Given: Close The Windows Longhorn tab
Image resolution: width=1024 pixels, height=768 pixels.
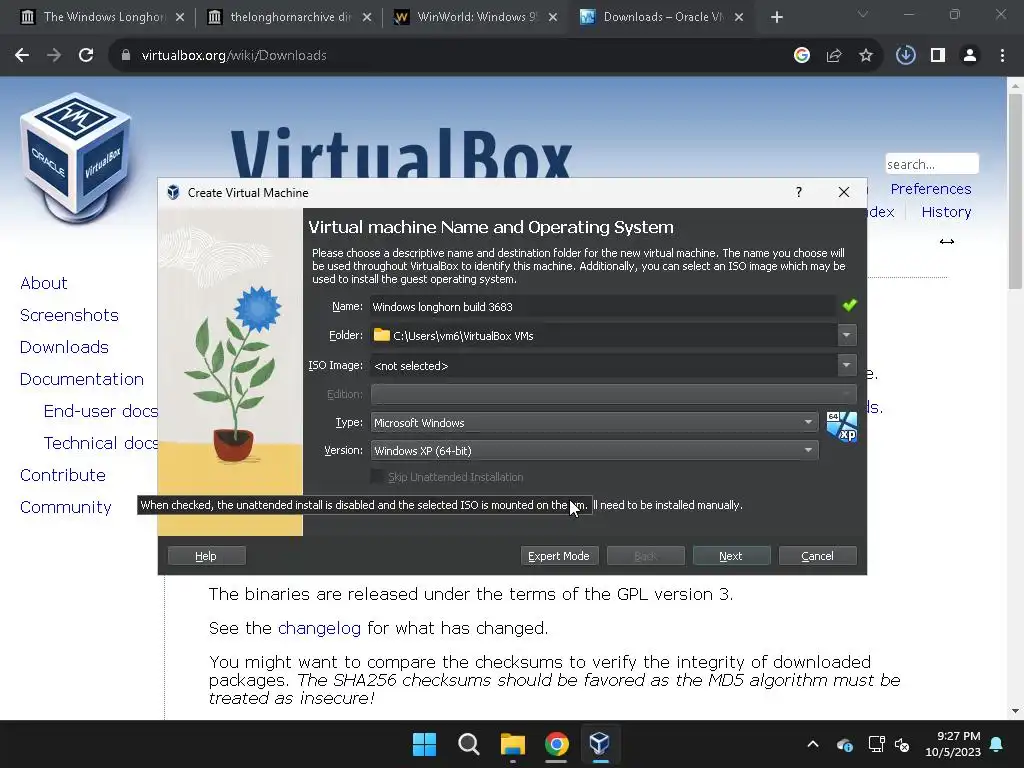Looking at the screenshot, I should coord(180,17).
